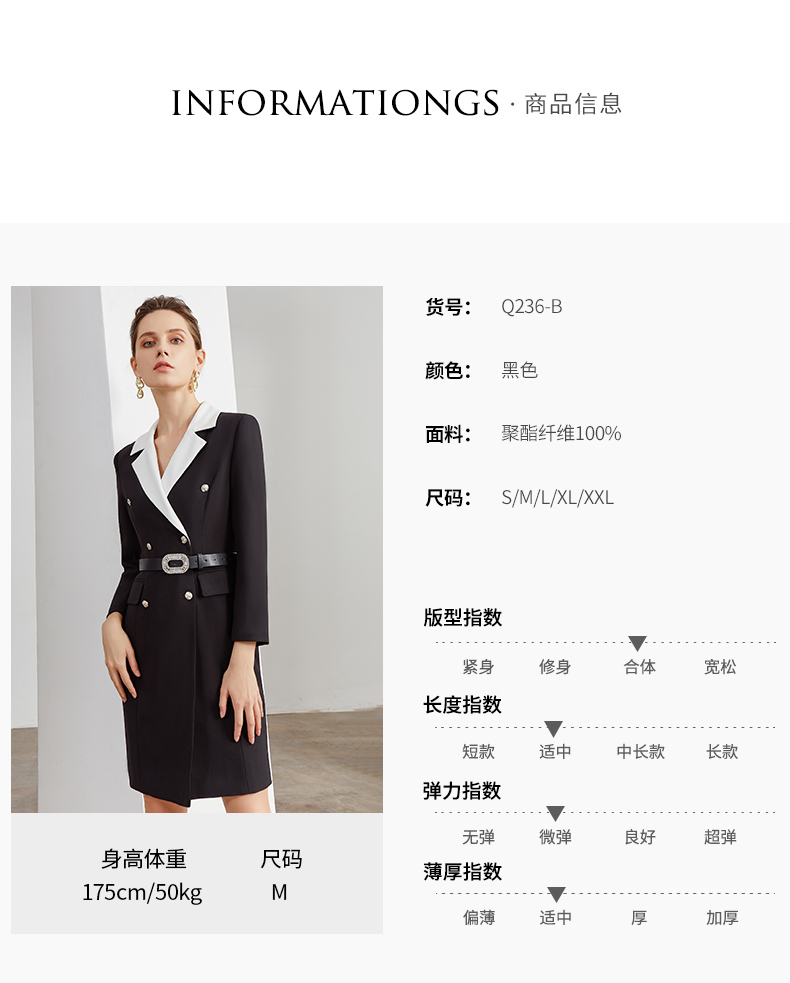
Task: Open the model photo in black dress
Action: (x=197, y=549)
